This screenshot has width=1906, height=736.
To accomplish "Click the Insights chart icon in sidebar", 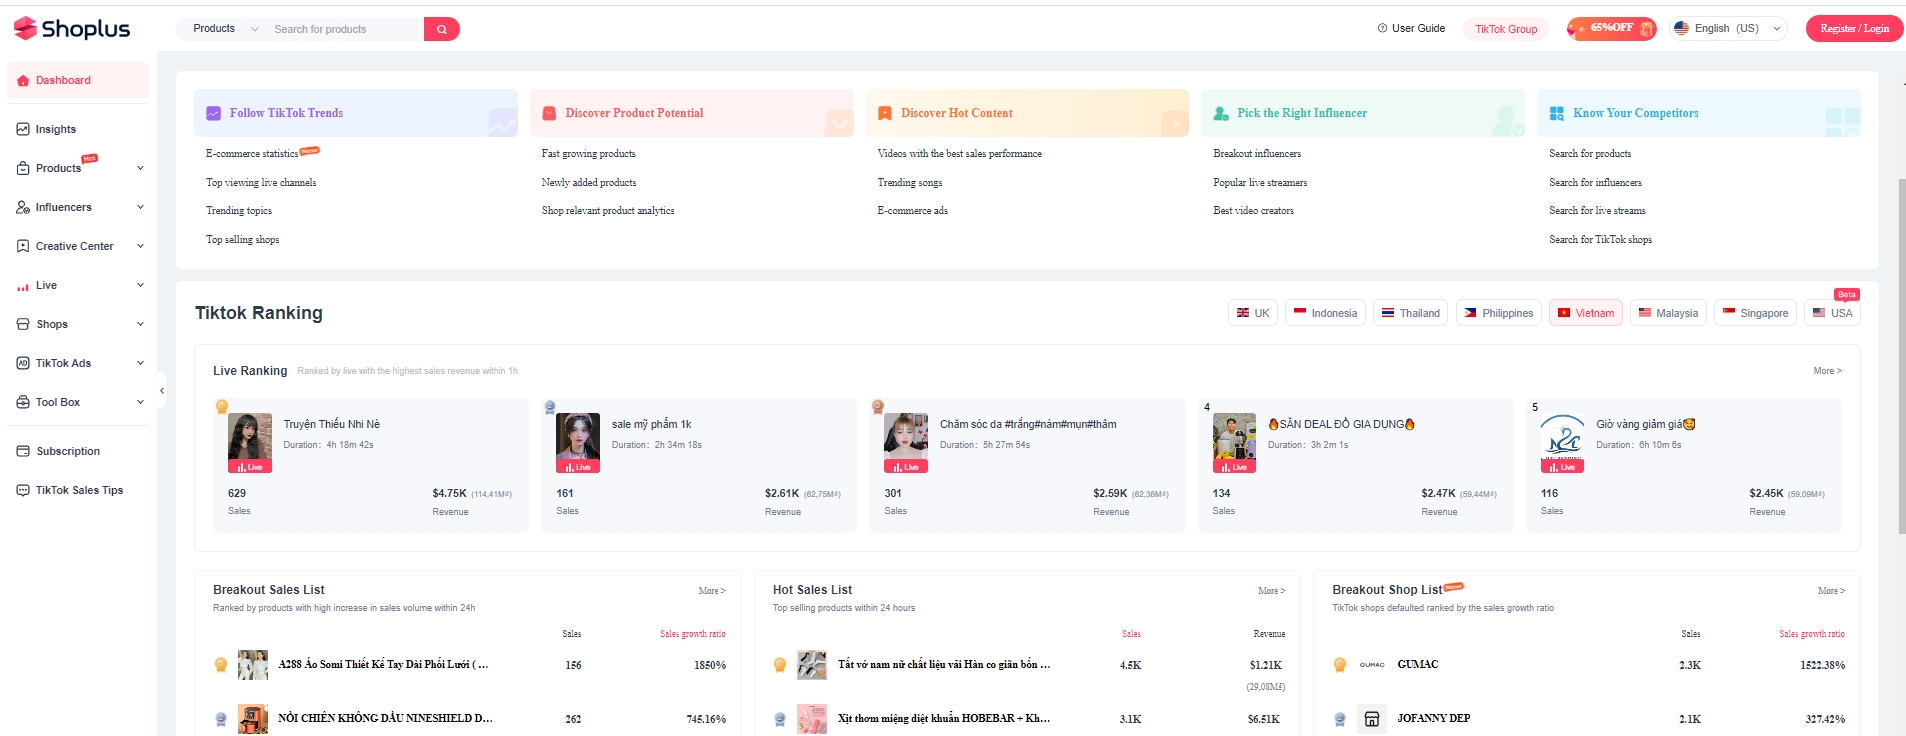I will [x=23, y=129].
